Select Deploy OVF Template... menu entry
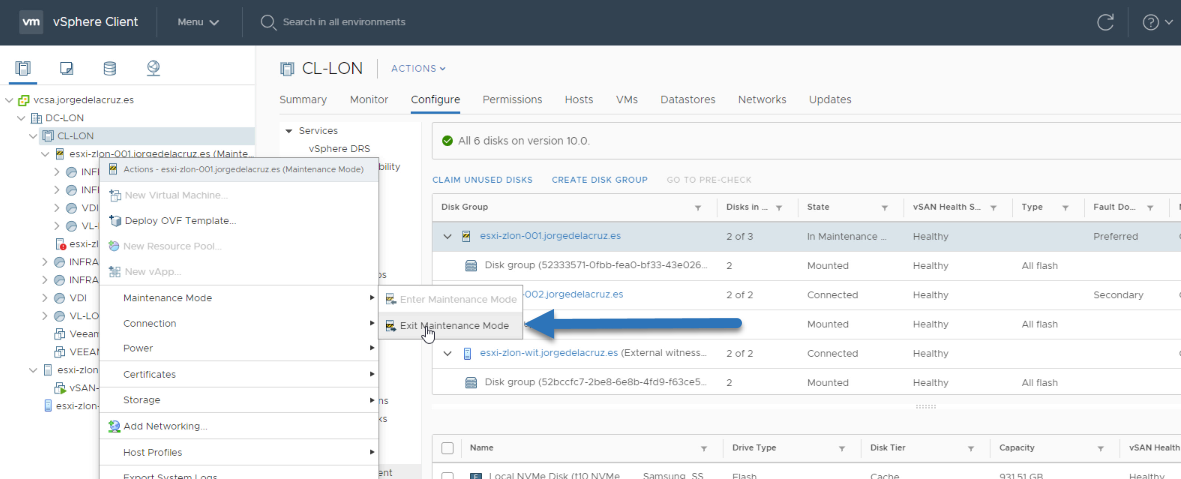The image size is (1181, 479). [239, 221]
